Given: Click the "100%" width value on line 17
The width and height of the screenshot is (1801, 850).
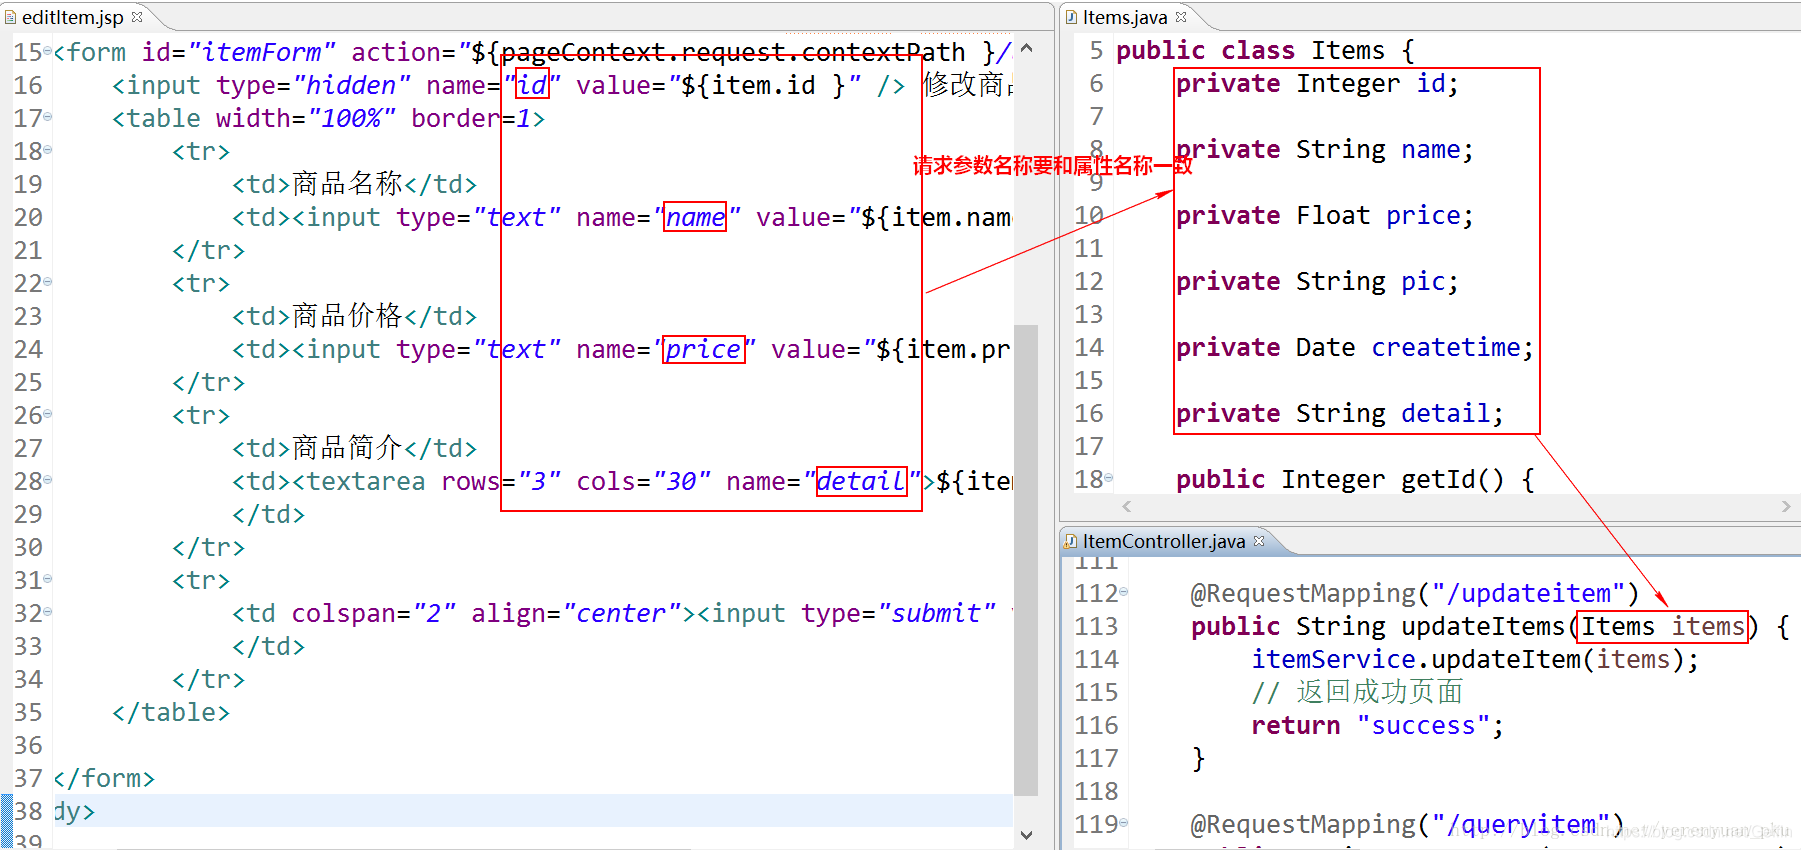Looking at the screenshot, I should [x=351, y=118].
